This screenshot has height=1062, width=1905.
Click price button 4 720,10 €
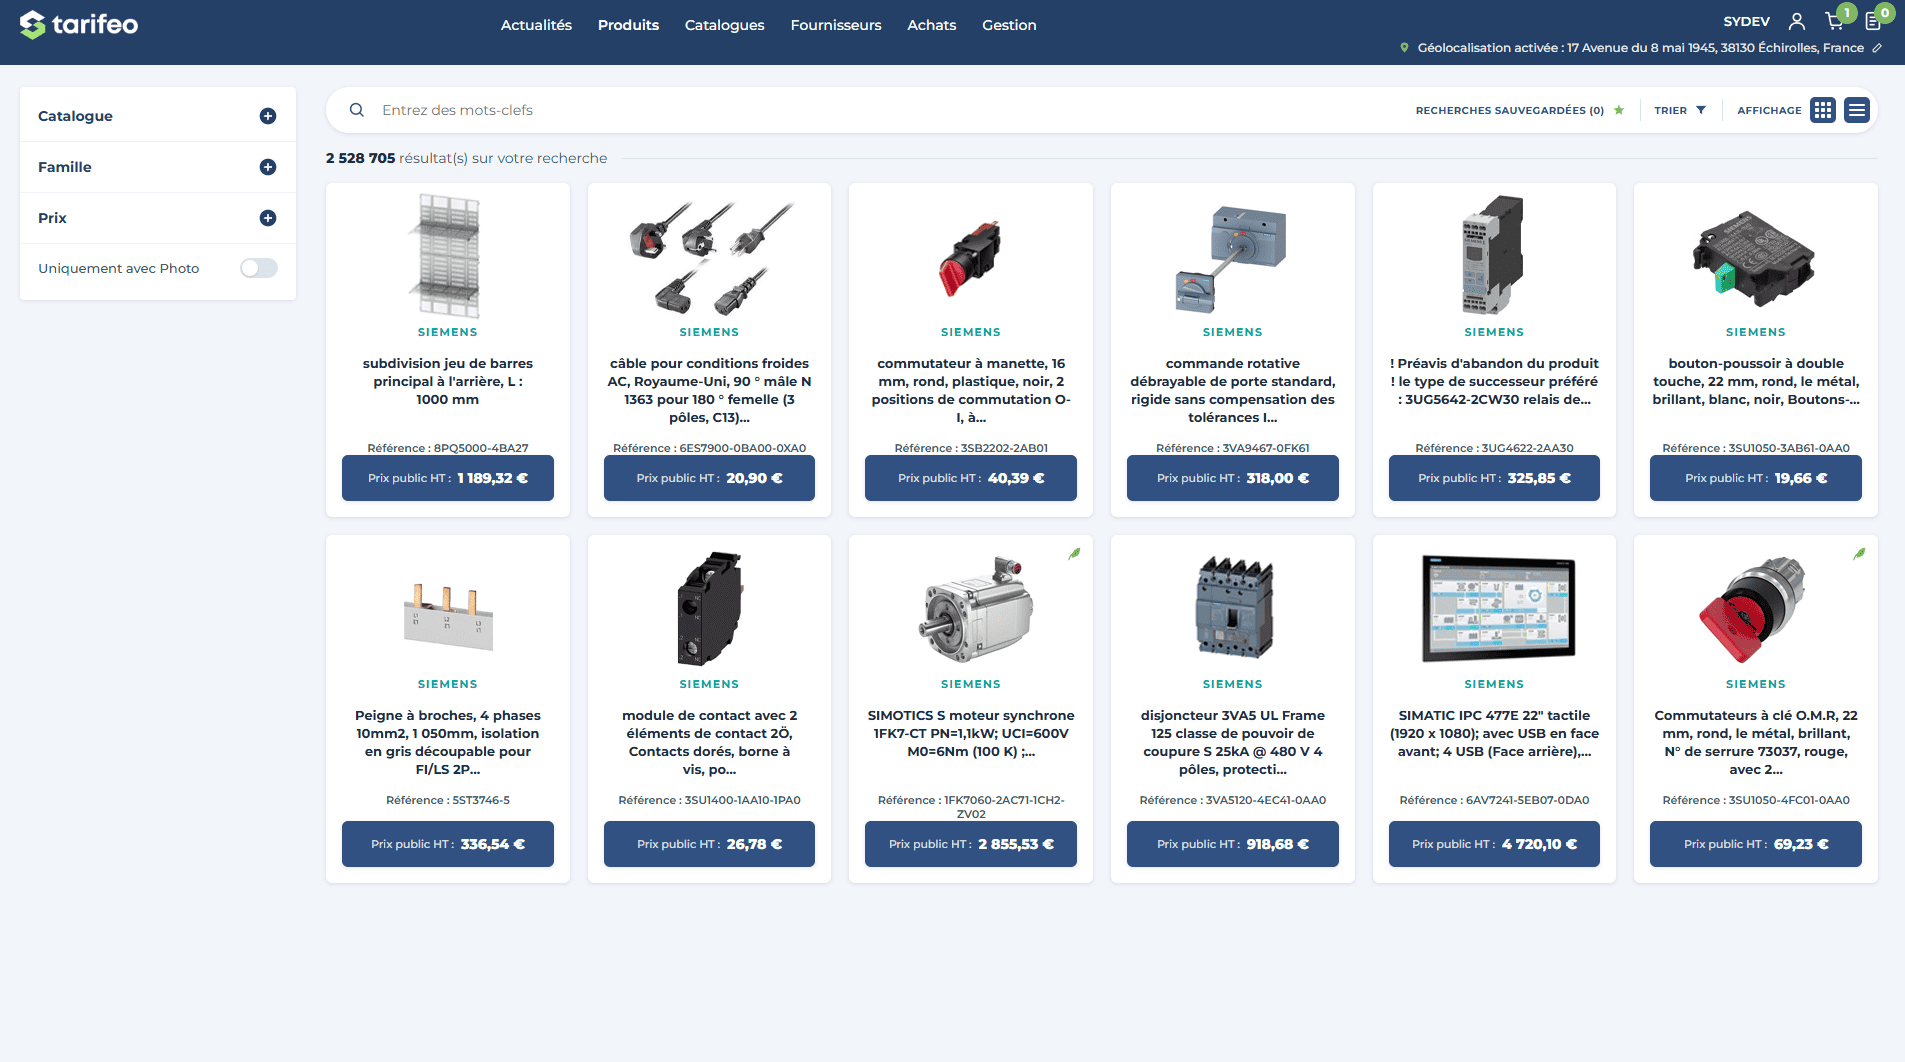[x=1494, y=844]
